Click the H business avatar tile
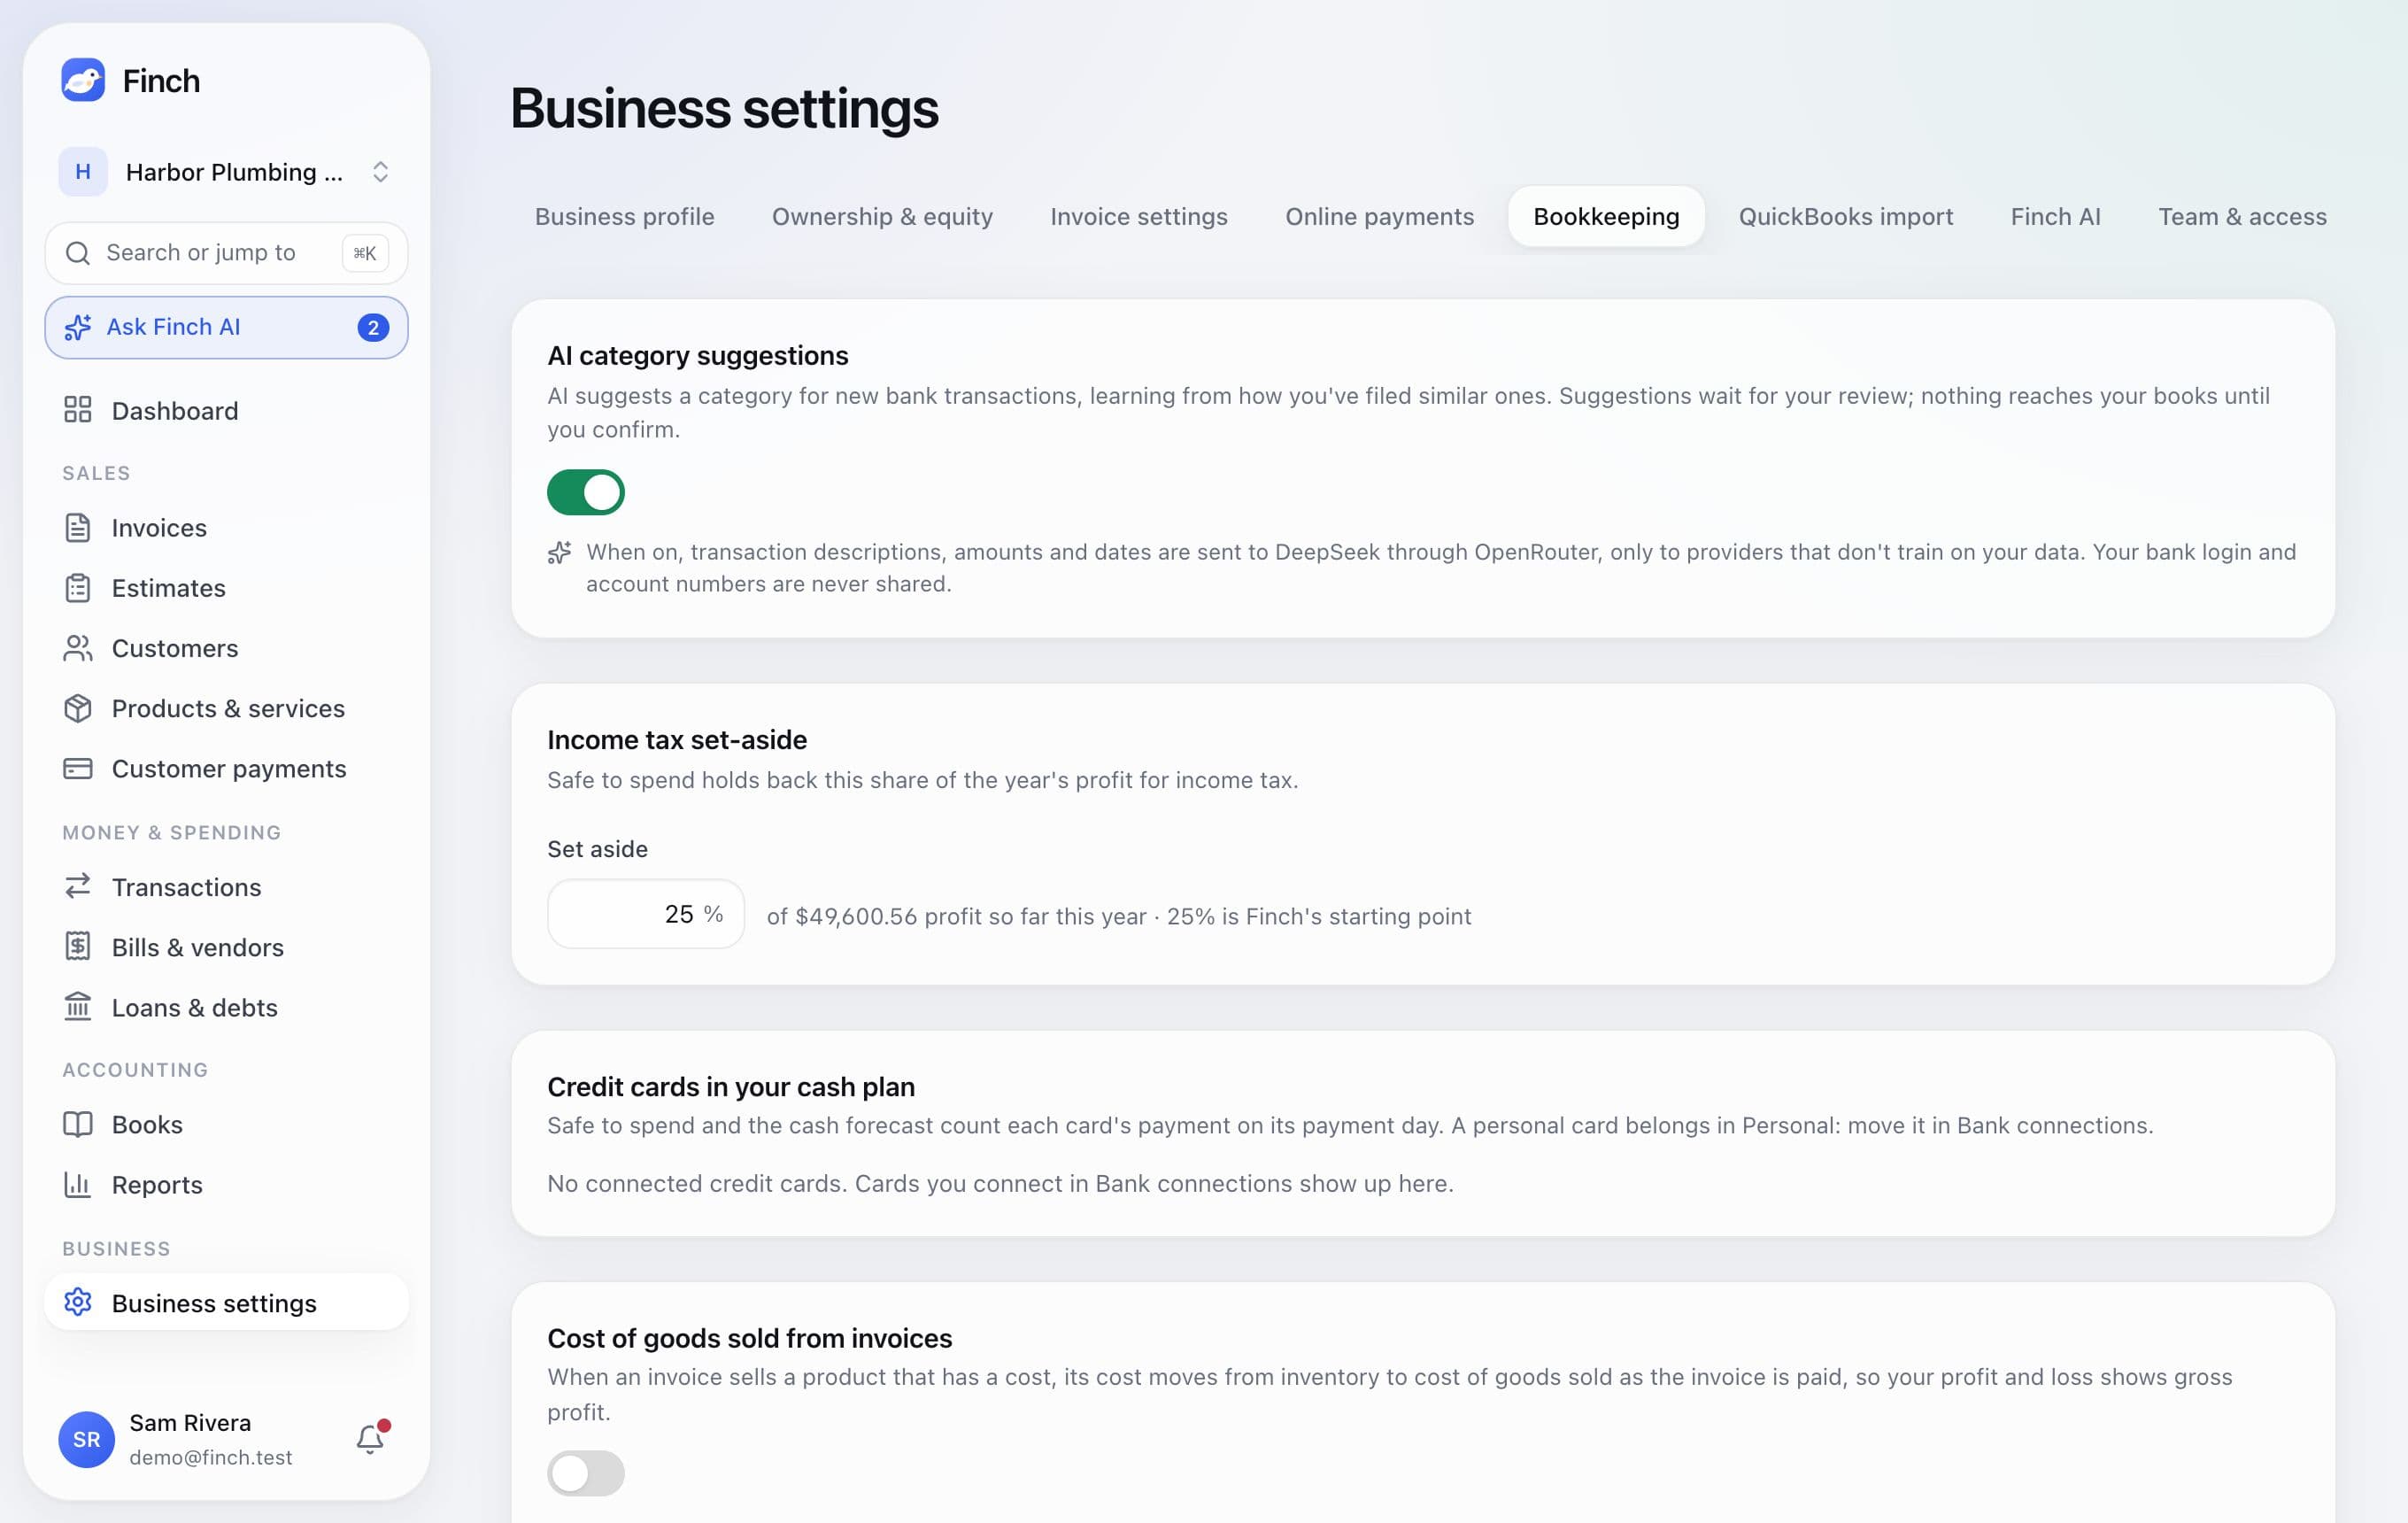The height and width of the screenshot is (1523, 2408). pyautogui.click(x=83, y=172)
